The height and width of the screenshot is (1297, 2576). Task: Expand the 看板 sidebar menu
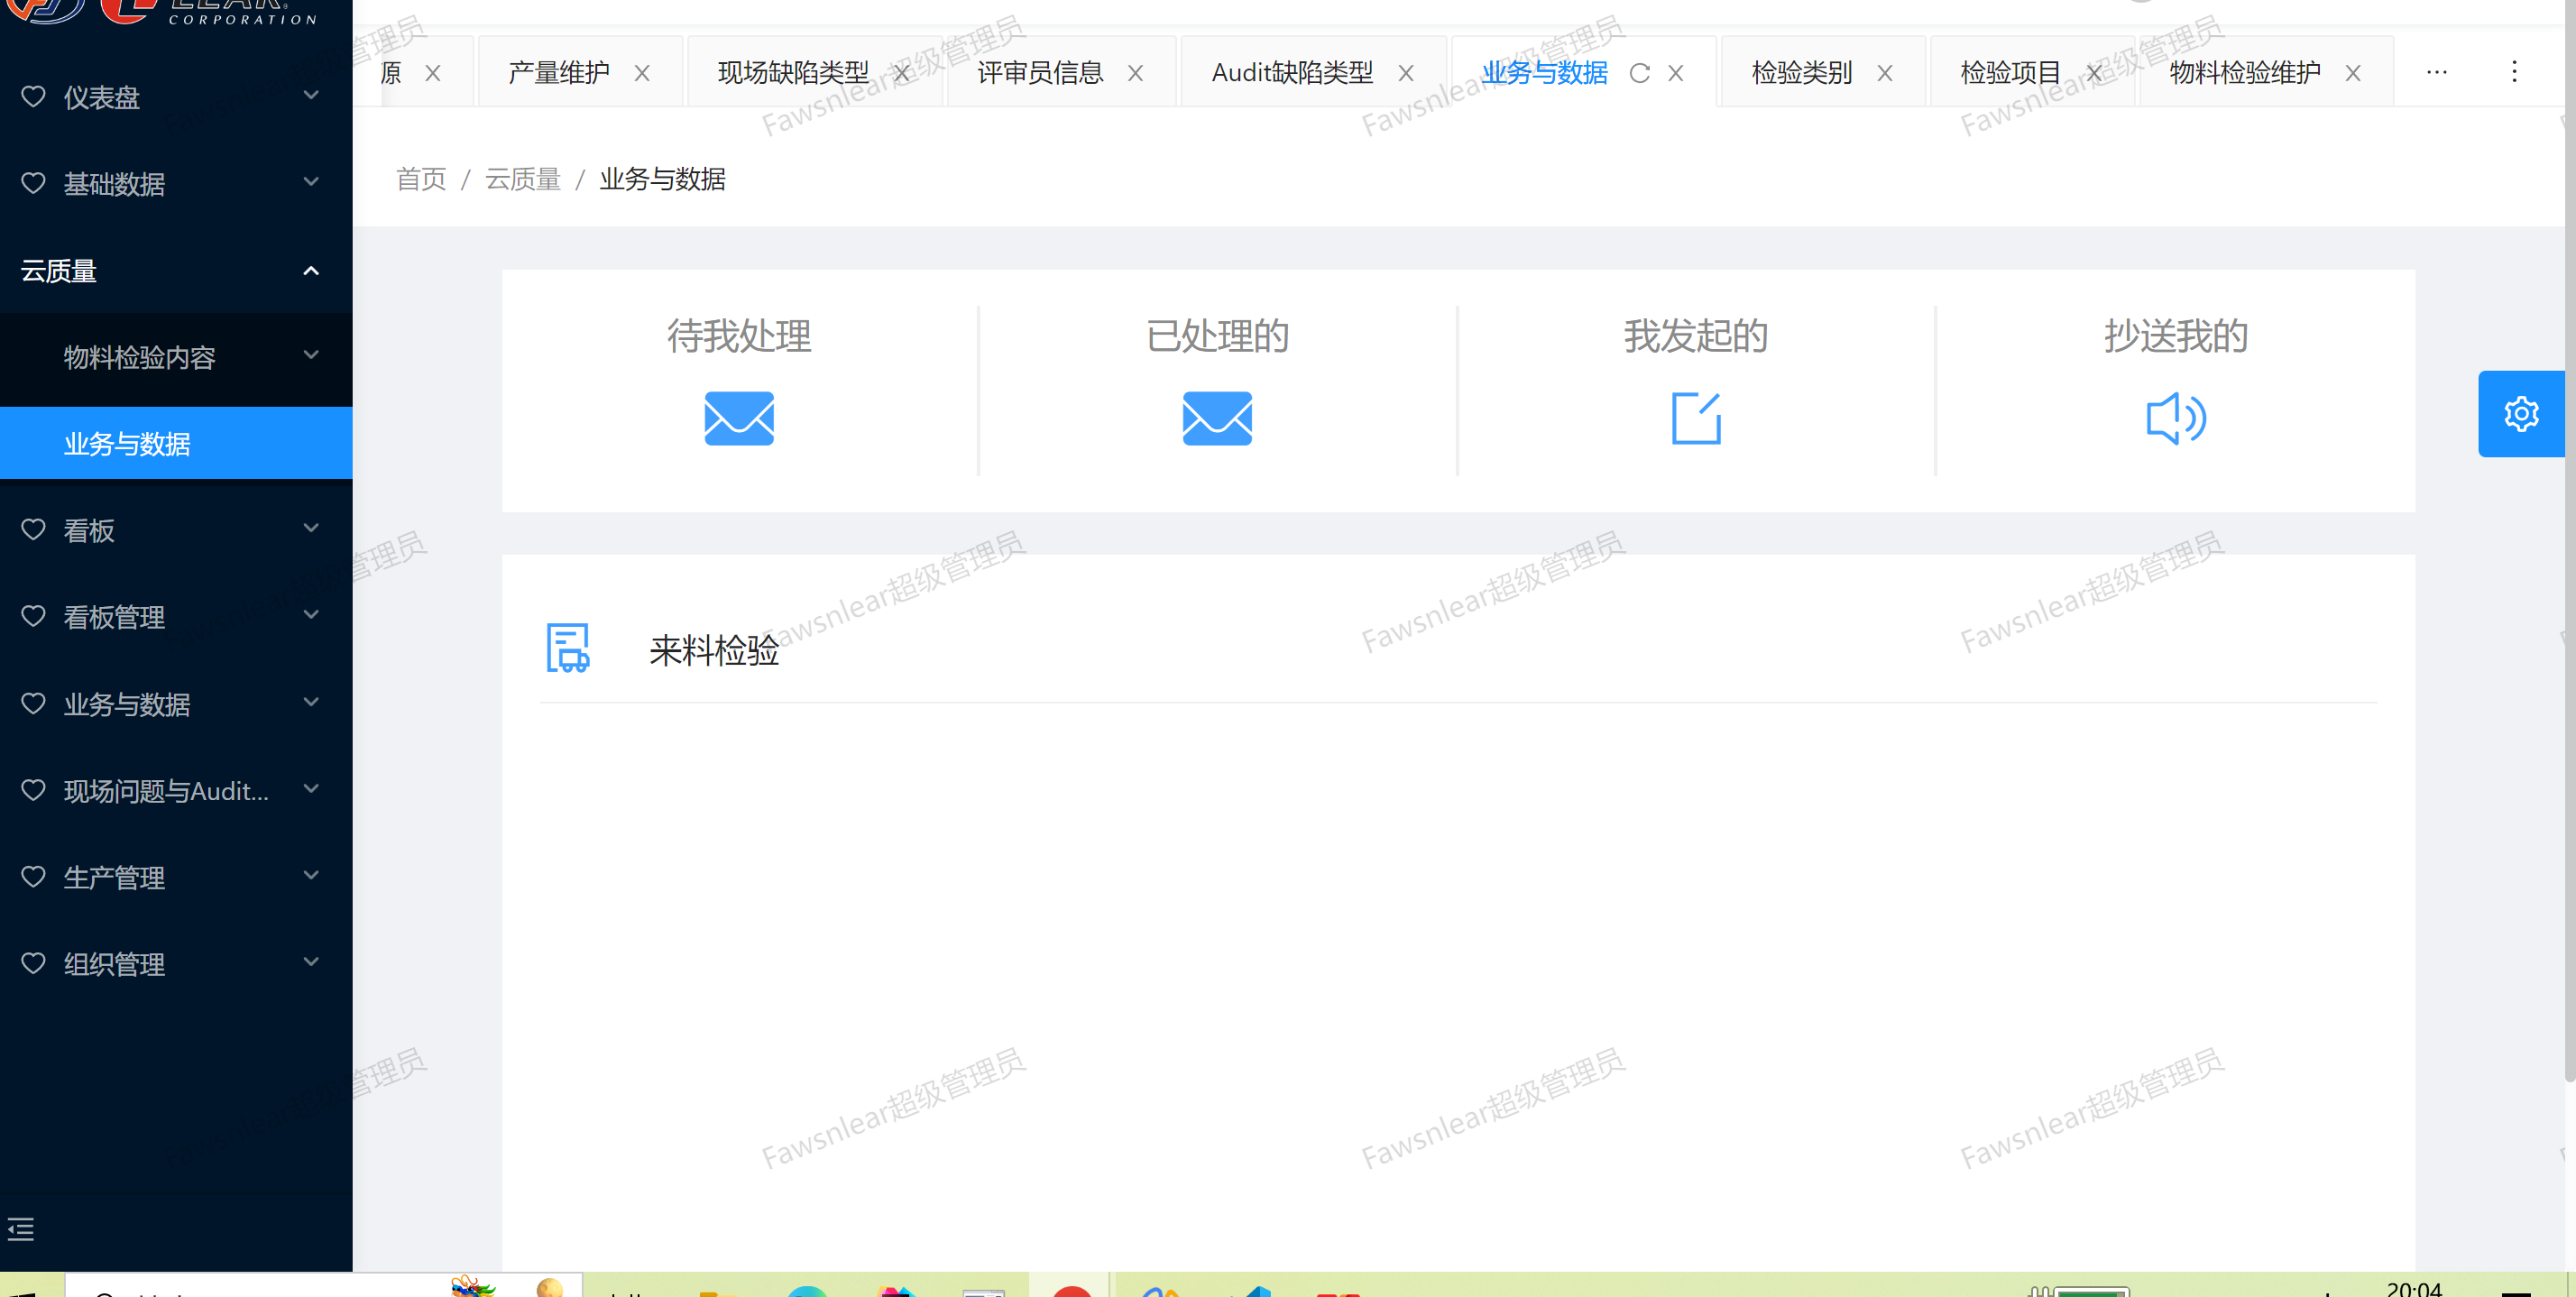[311, 528]
